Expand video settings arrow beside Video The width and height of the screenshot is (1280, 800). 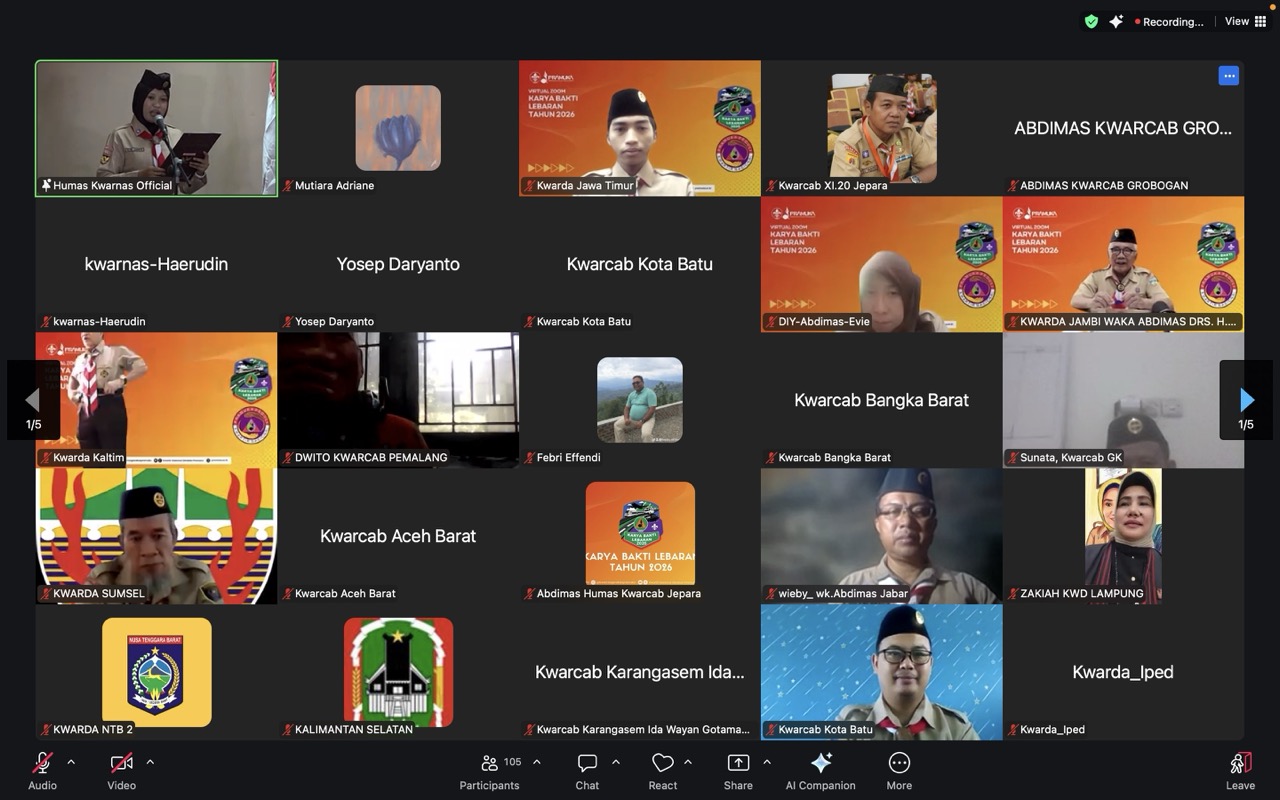pyautogui.click(x=150, y=762)
